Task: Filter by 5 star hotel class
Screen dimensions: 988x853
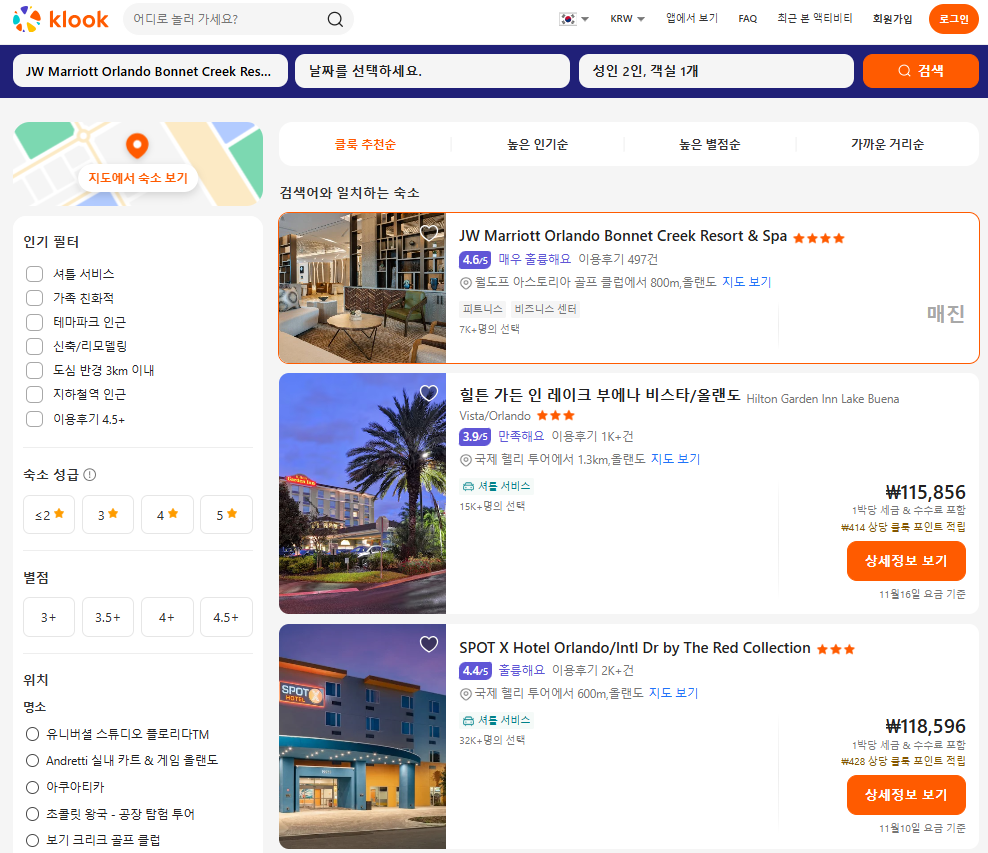Action: coord(226,515)
